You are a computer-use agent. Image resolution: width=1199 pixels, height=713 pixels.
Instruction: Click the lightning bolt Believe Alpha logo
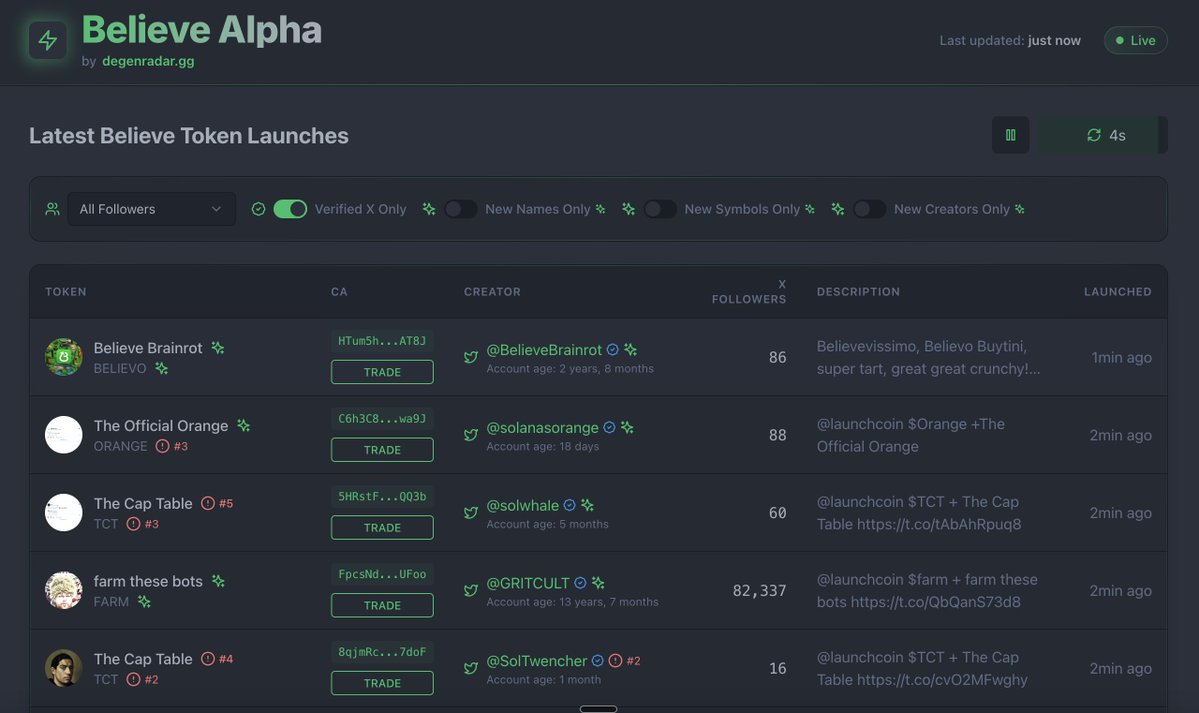47,41
